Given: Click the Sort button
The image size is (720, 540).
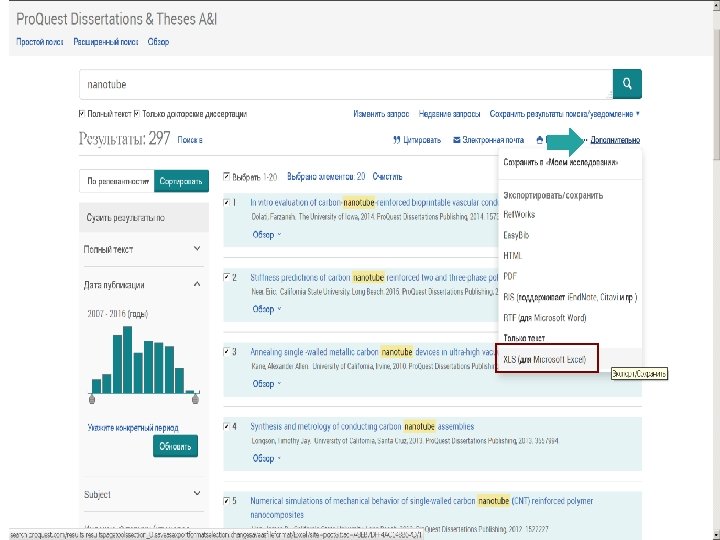Looking at the screenshot, I should tap(181, 181).
